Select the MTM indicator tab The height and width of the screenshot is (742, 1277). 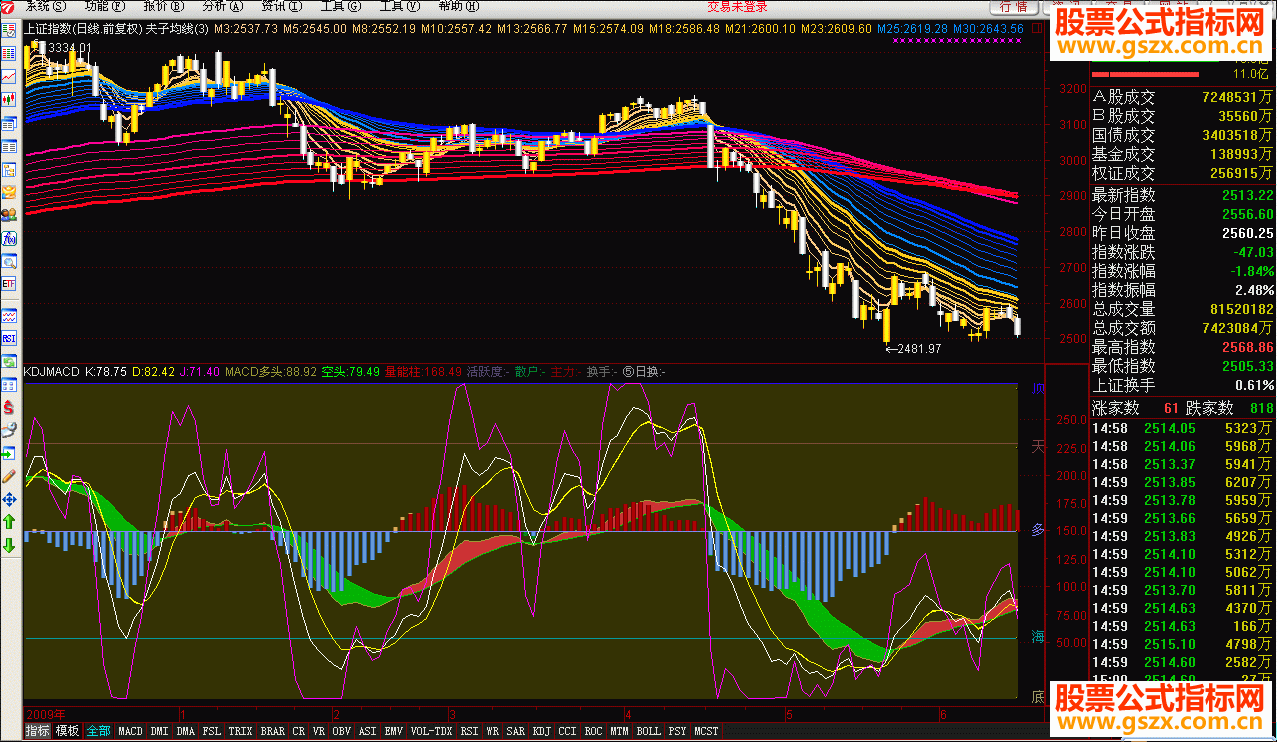tap(621, 731)
